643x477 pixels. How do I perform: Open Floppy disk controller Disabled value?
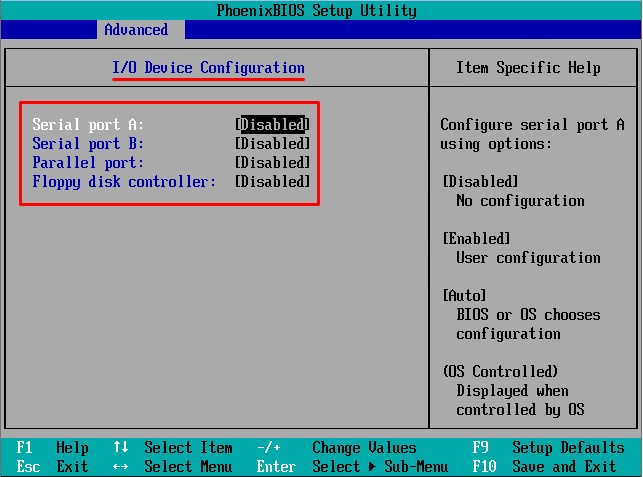[272, 181]
